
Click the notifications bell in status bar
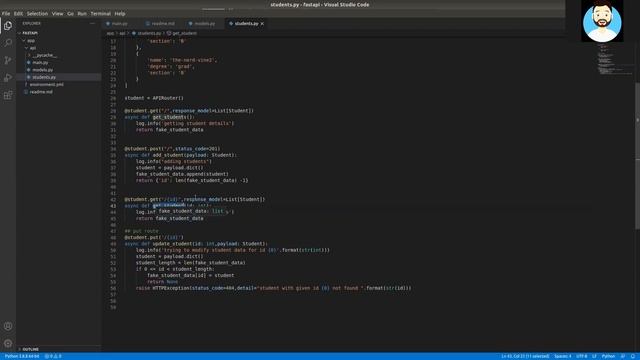(x=633, y=356)
